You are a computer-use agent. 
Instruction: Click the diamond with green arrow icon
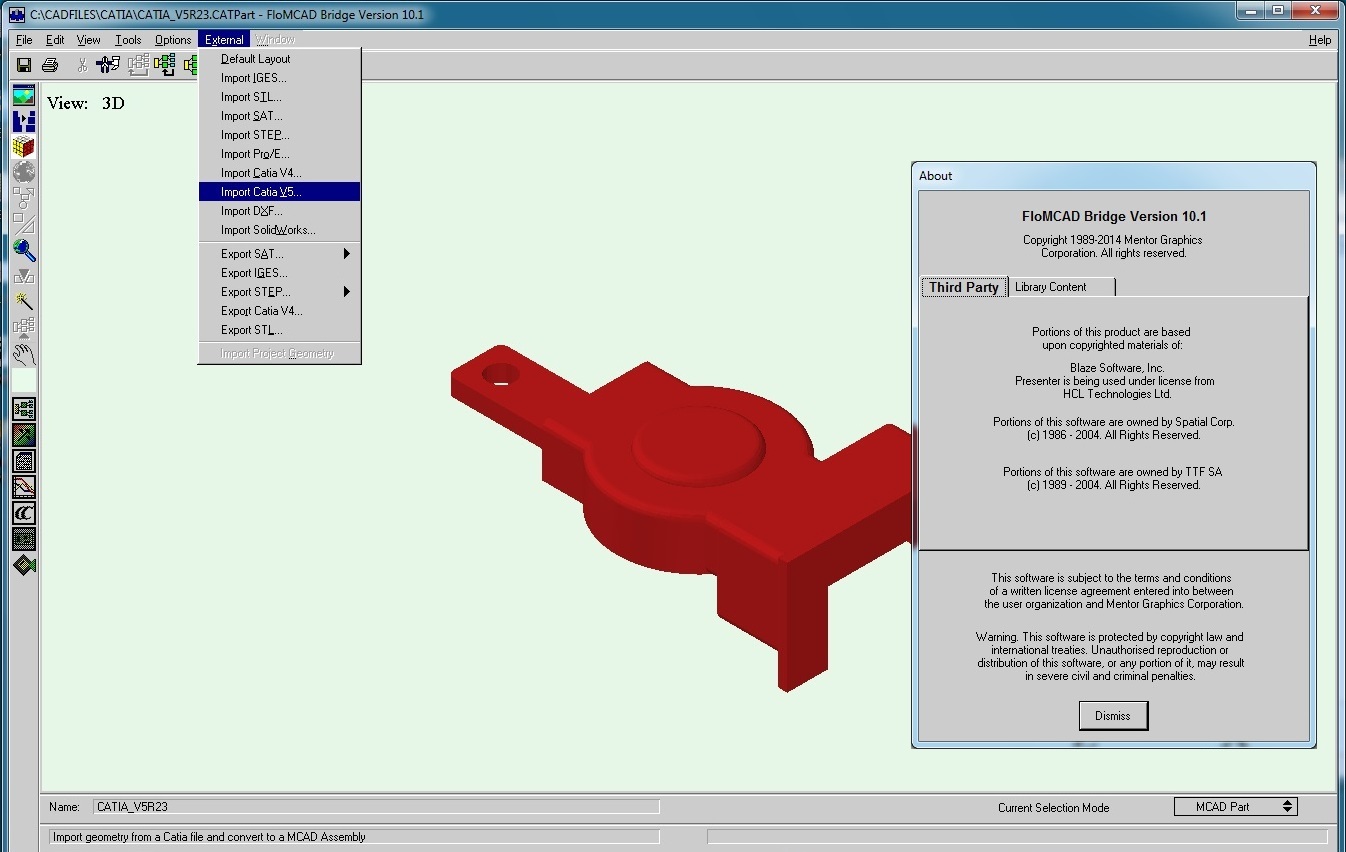click(x=24, y=565)
